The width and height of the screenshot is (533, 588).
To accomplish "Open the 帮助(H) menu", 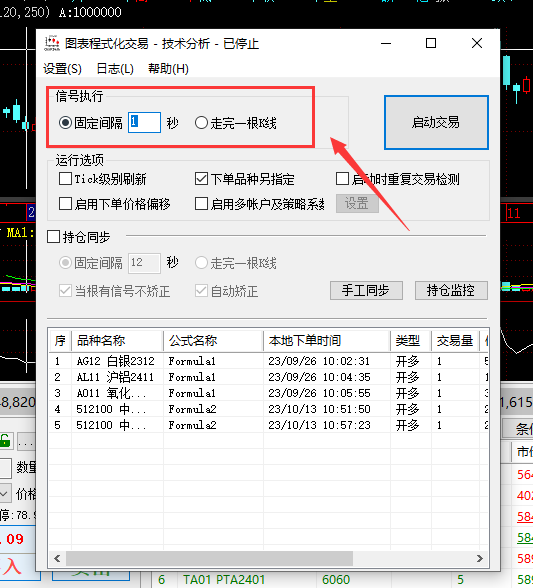I will tap(168, 69).
